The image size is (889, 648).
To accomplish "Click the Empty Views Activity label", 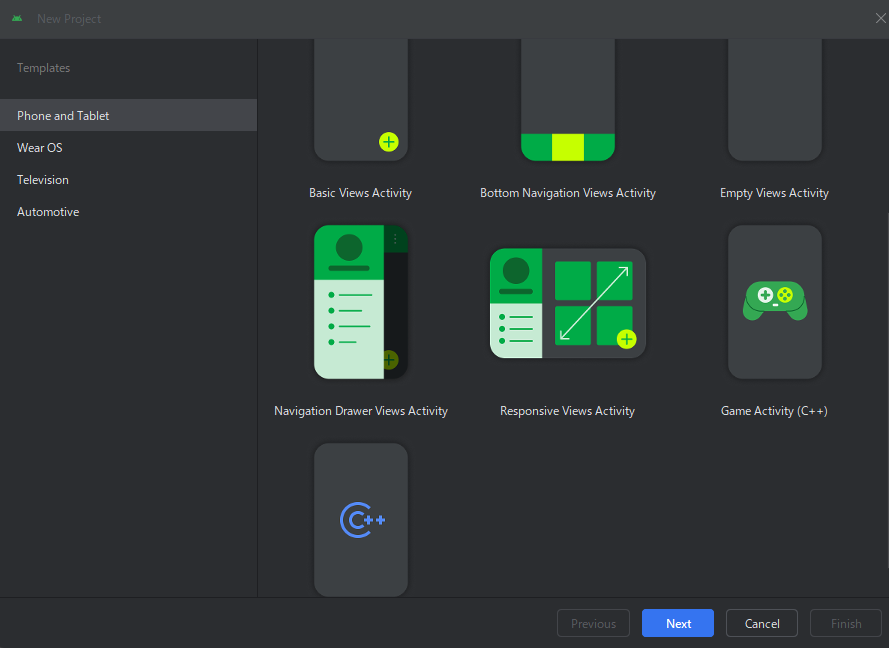I will pos(774,193).
